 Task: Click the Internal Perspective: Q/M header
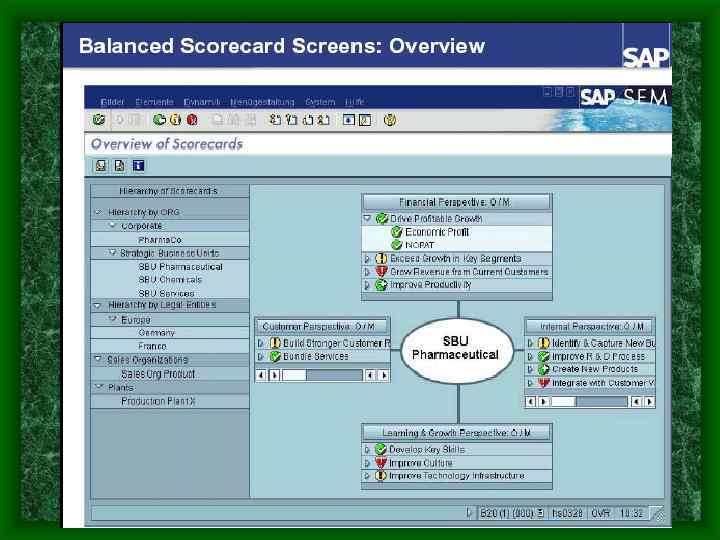coord(590,326)
